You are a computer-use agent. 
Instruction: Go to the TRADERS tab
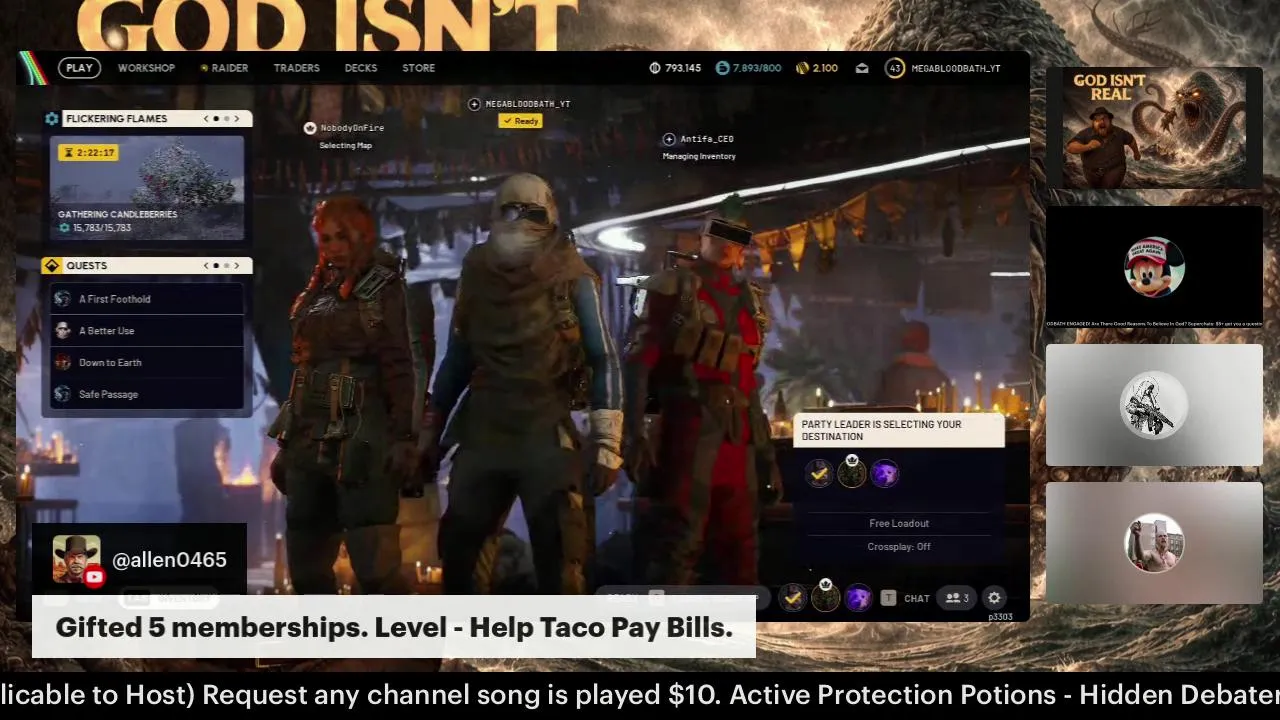(x=296, y=68)
